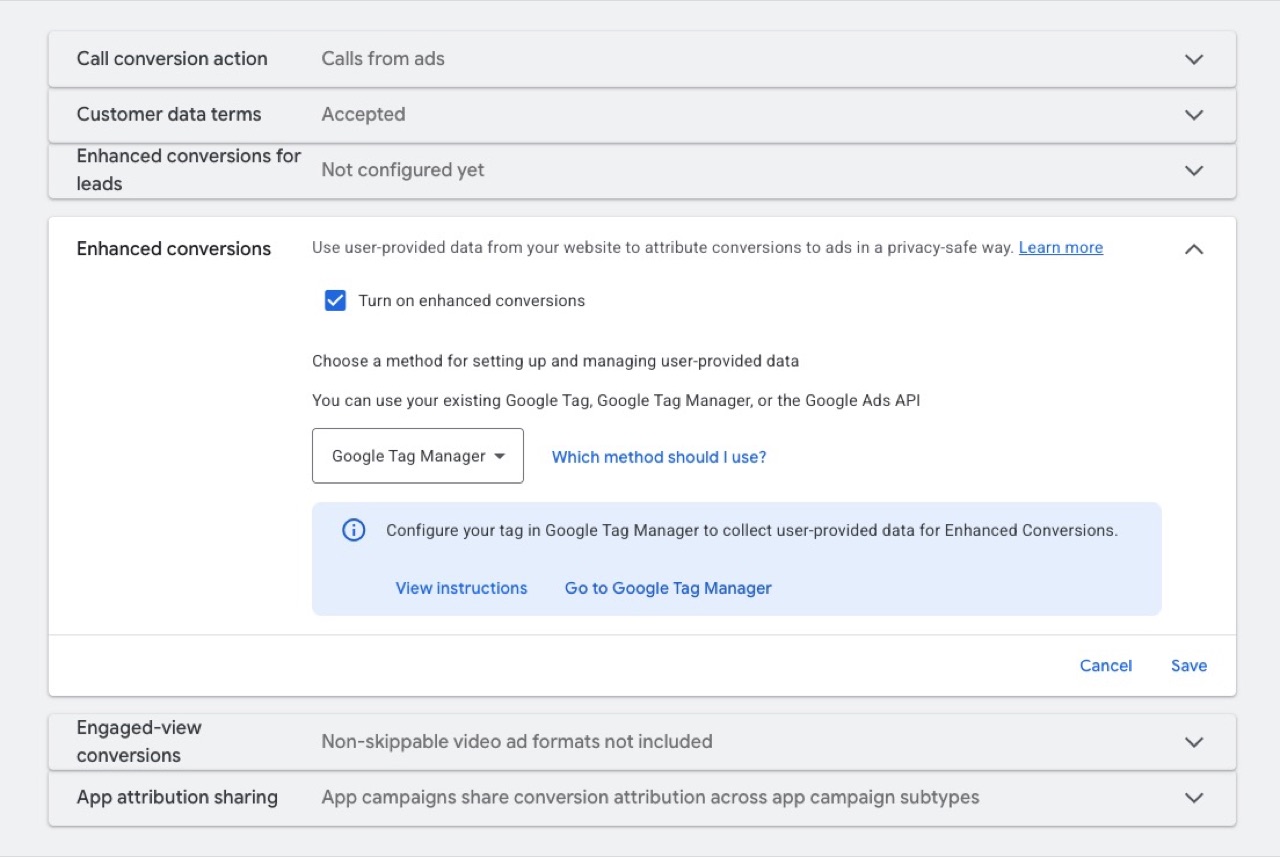The height and width of the screenshot is (857, 1280).
Task: Expand the Call conversion action section
Action: 1193,59
